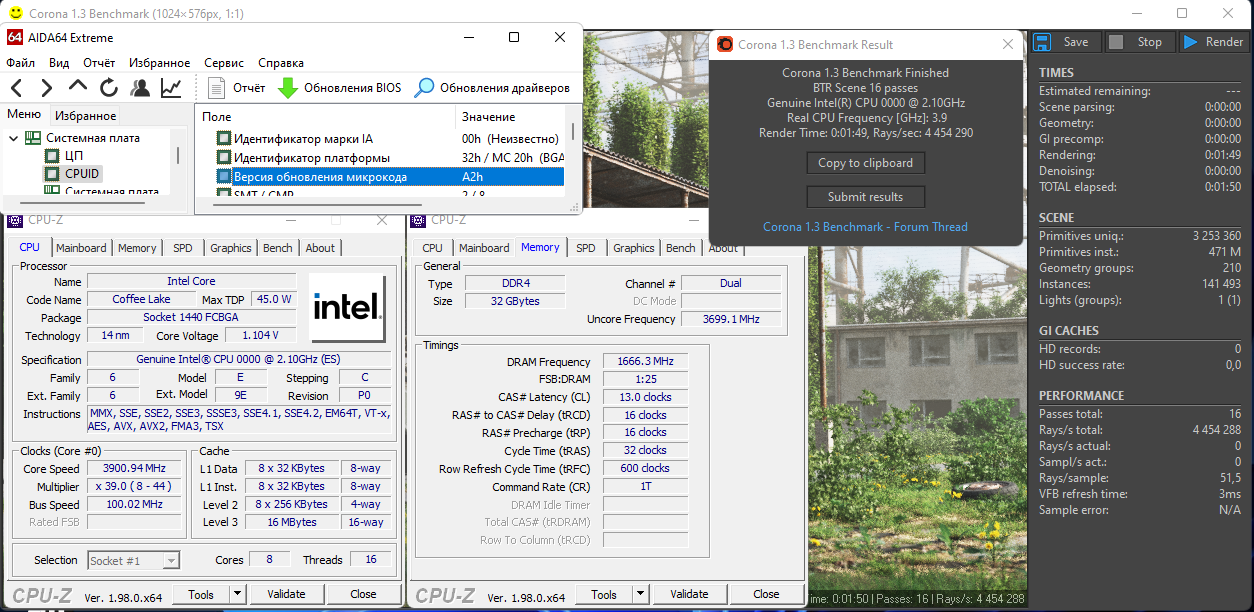The image size is (1254, 612).
Task: Click Validate button in left CPU-Z
Action: tap(286, 594)
